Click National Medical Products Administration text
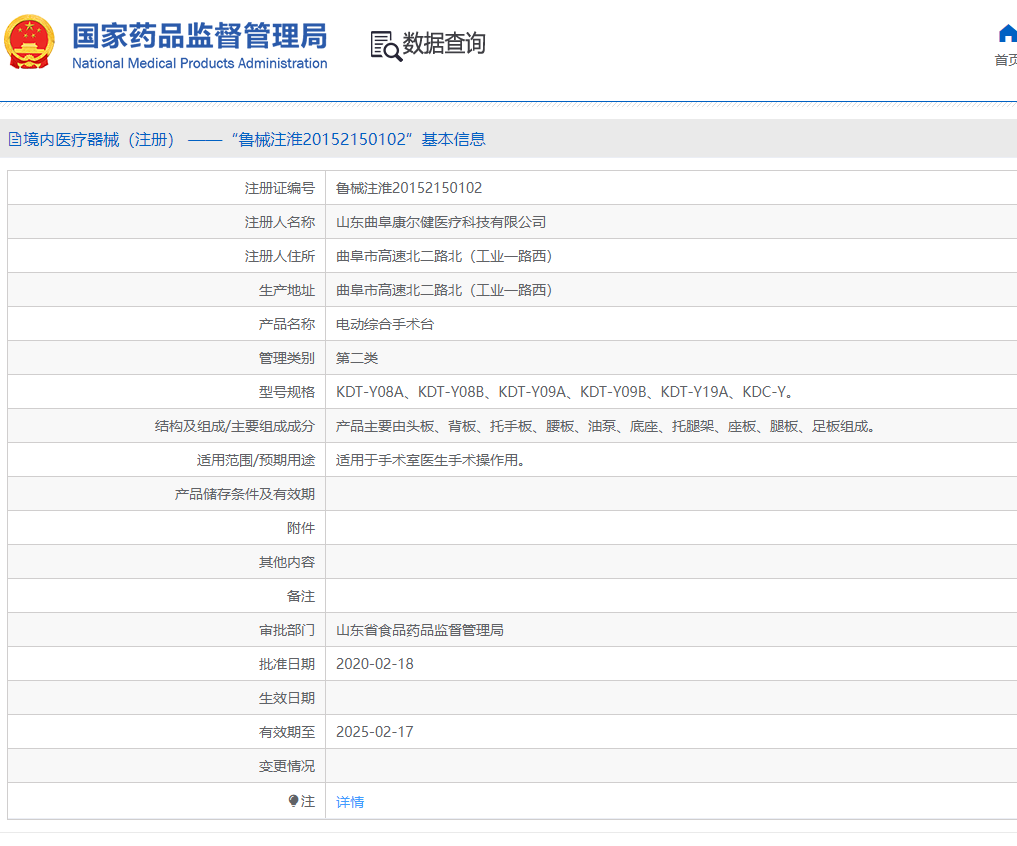The image size is (1017, 846). 200,64
